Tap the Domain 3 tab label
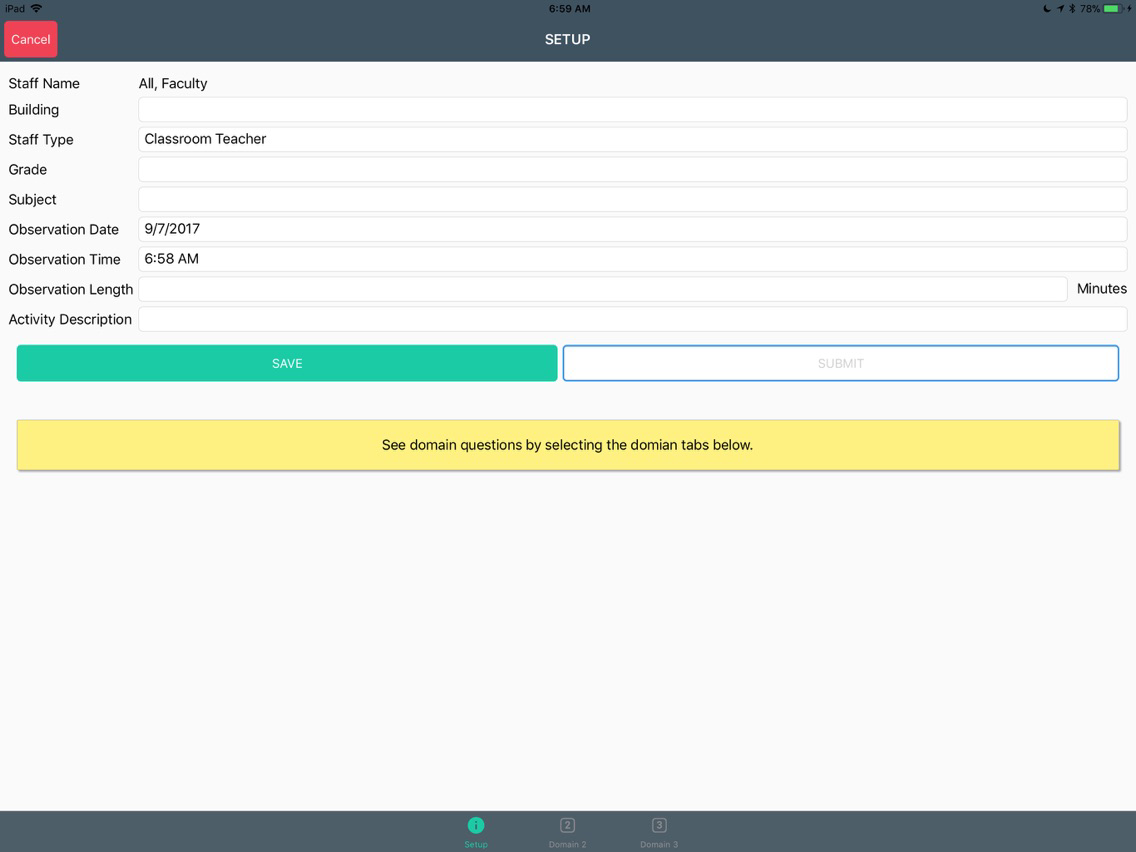This screenshot has width=1136, height=852. 659,844
